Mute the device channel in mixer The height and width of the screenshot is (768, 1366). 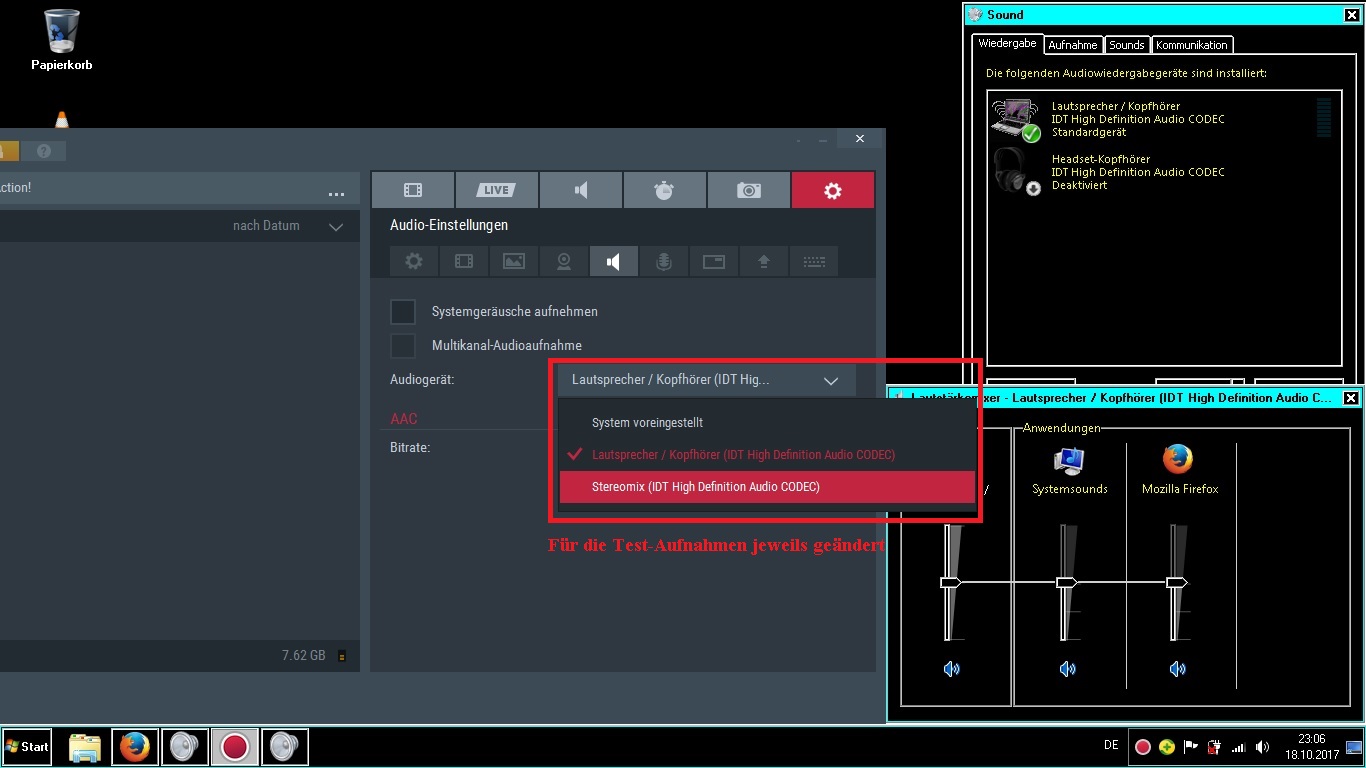(952, 669)
